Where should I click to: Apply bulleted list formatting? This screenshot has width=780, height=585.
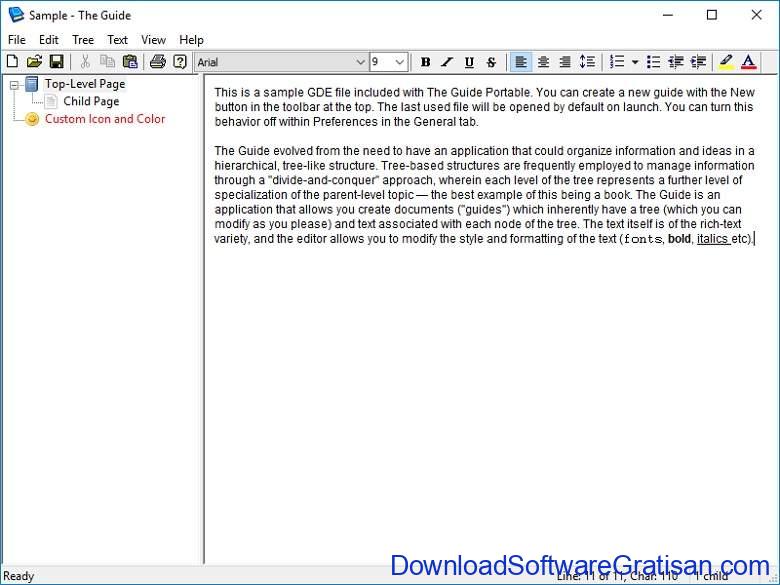653,62
